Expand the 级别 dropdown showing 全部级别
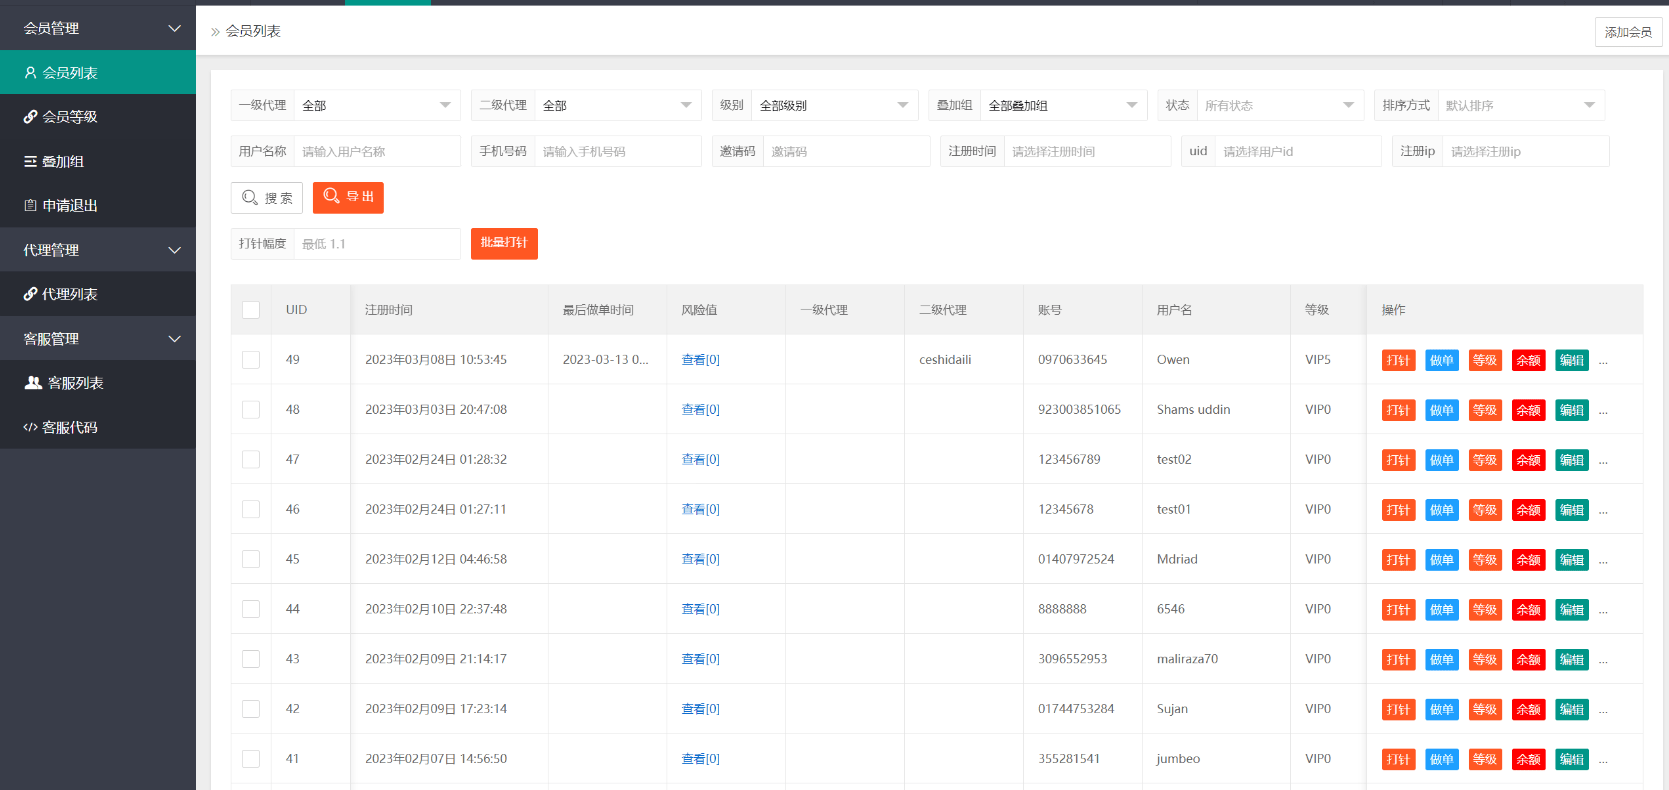 point(833,105)
